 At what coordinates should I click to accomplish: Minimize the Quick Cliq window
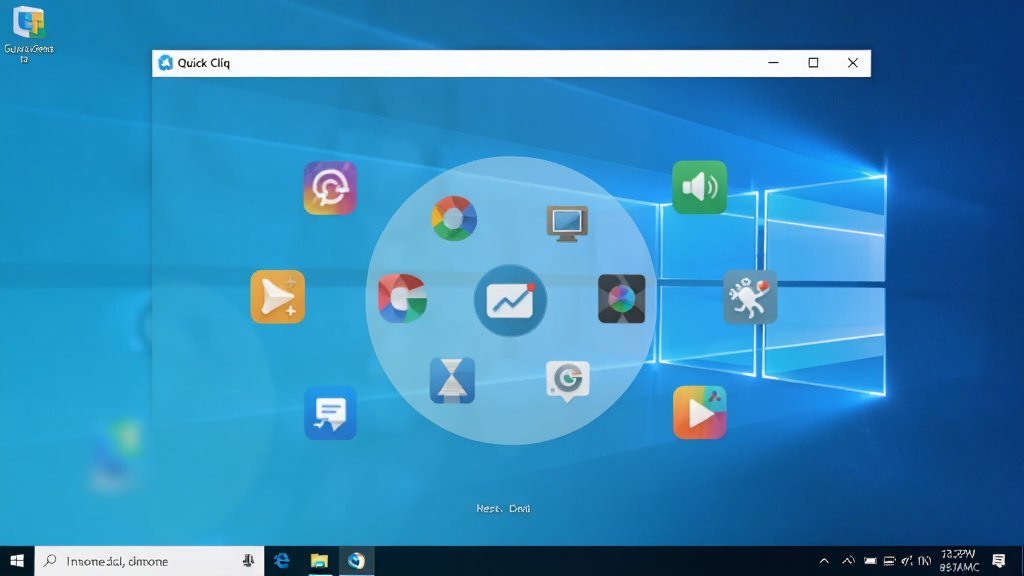point(773,63)
